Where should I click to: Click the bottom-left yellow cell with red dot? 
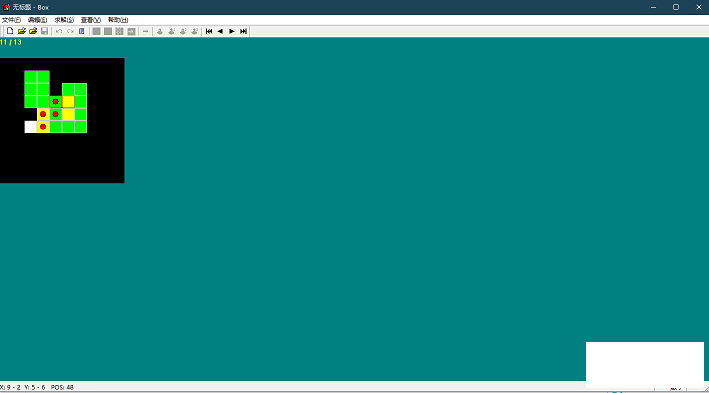(x=43, y=127)
